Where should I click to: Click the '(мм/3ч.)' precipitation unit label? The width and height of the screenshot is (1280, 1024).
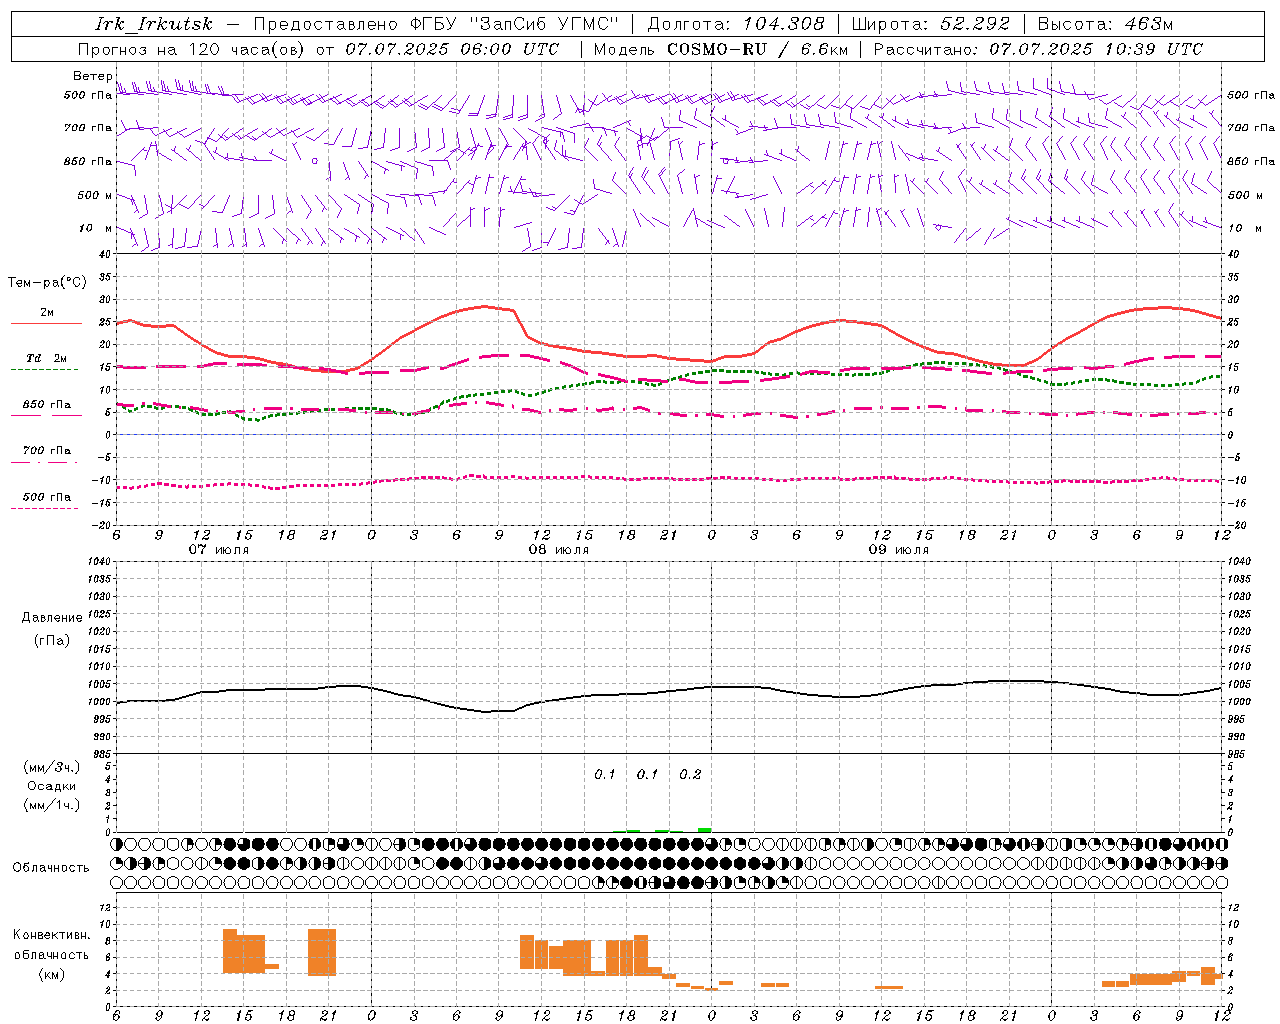(x=52, y=767)
